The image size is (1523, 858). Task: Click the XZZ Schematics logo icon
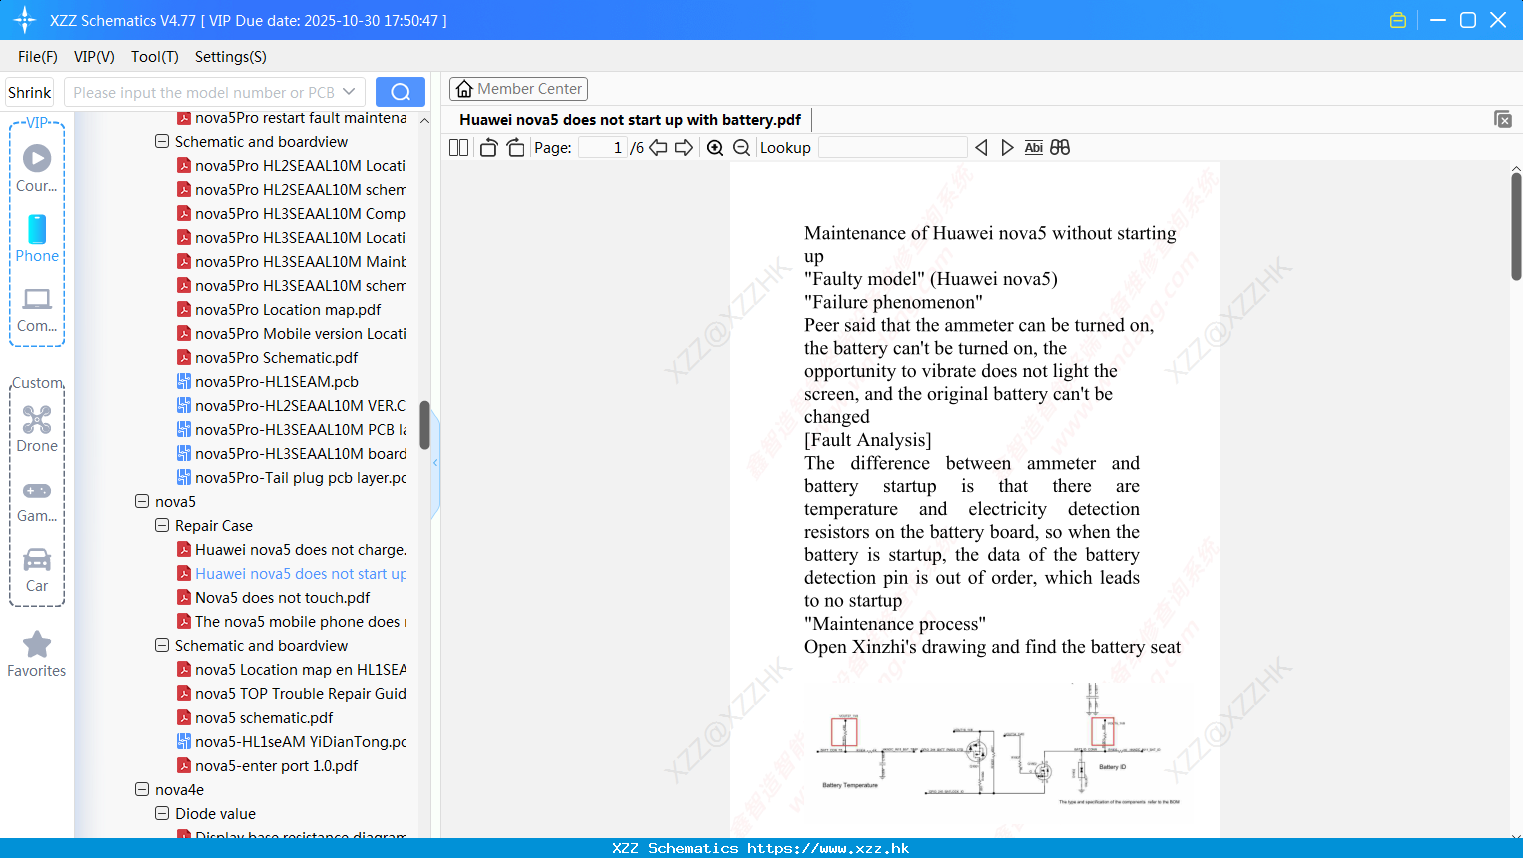tap(25, 20)
